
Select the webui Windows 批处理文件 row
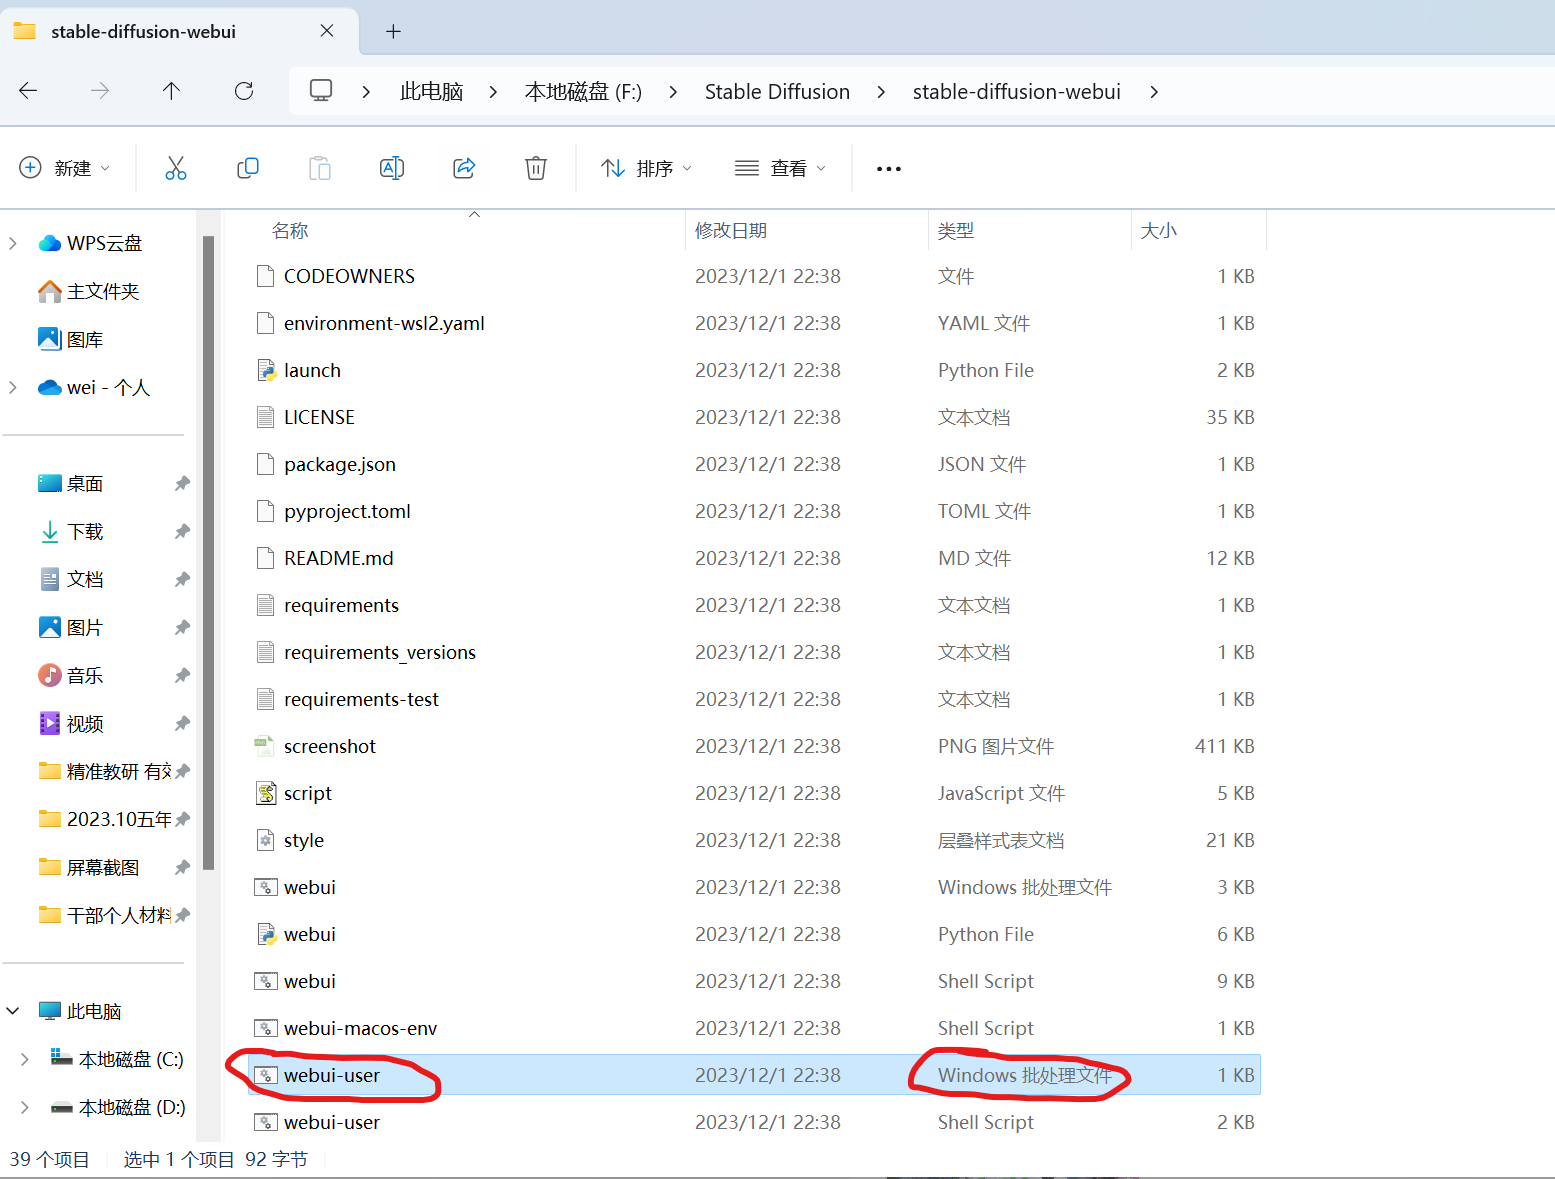click(754, 887)
